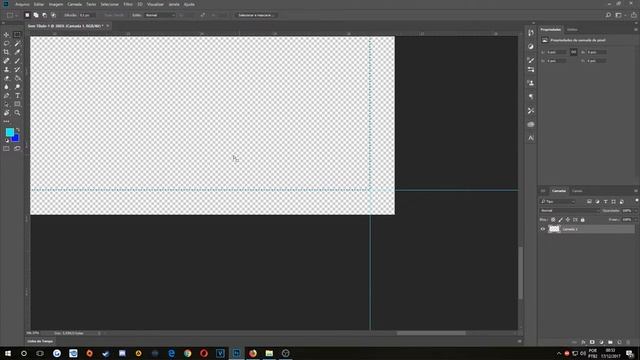Open the Edit Toolbar three-dots menu

[x=7, y=121]
